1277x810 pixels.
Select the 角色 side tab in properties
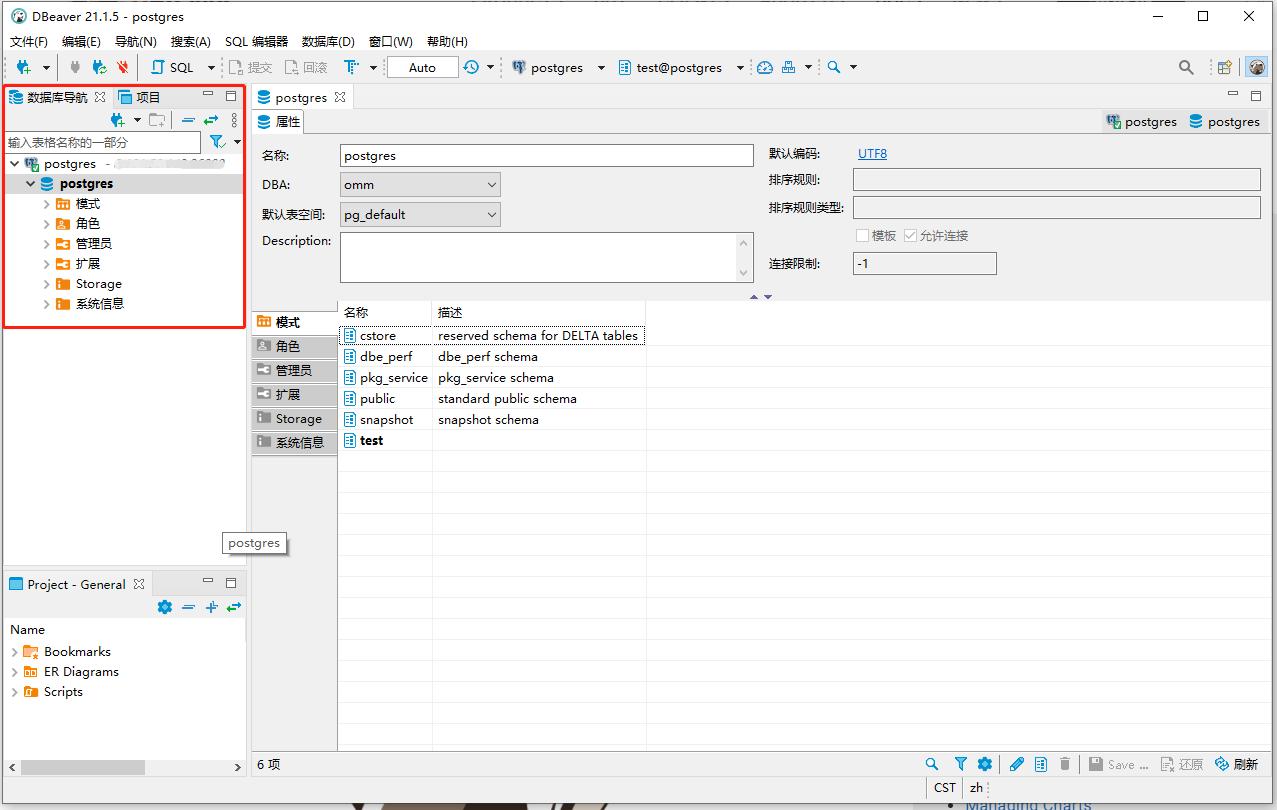[x=288, y=346]
